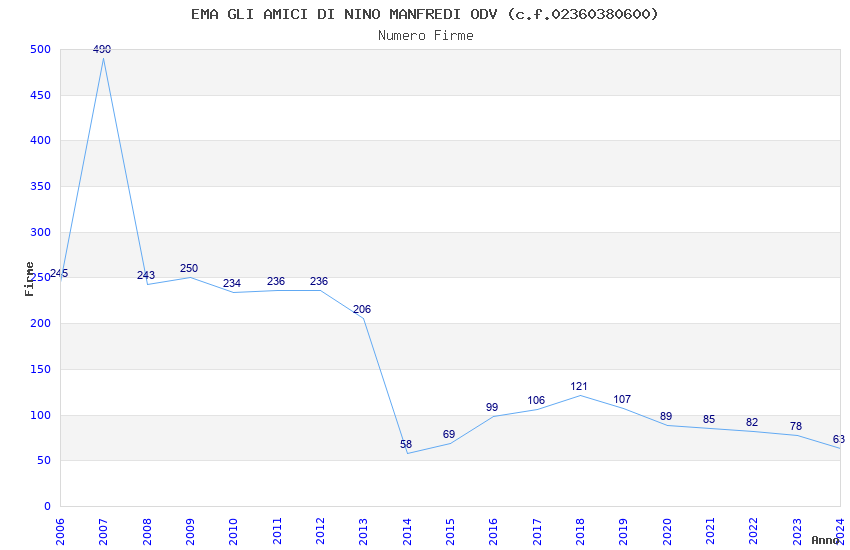Viewport: 850px width, 550px height.
Task: Click data label 236 above the 2011 point
Action: coord(276,281)
